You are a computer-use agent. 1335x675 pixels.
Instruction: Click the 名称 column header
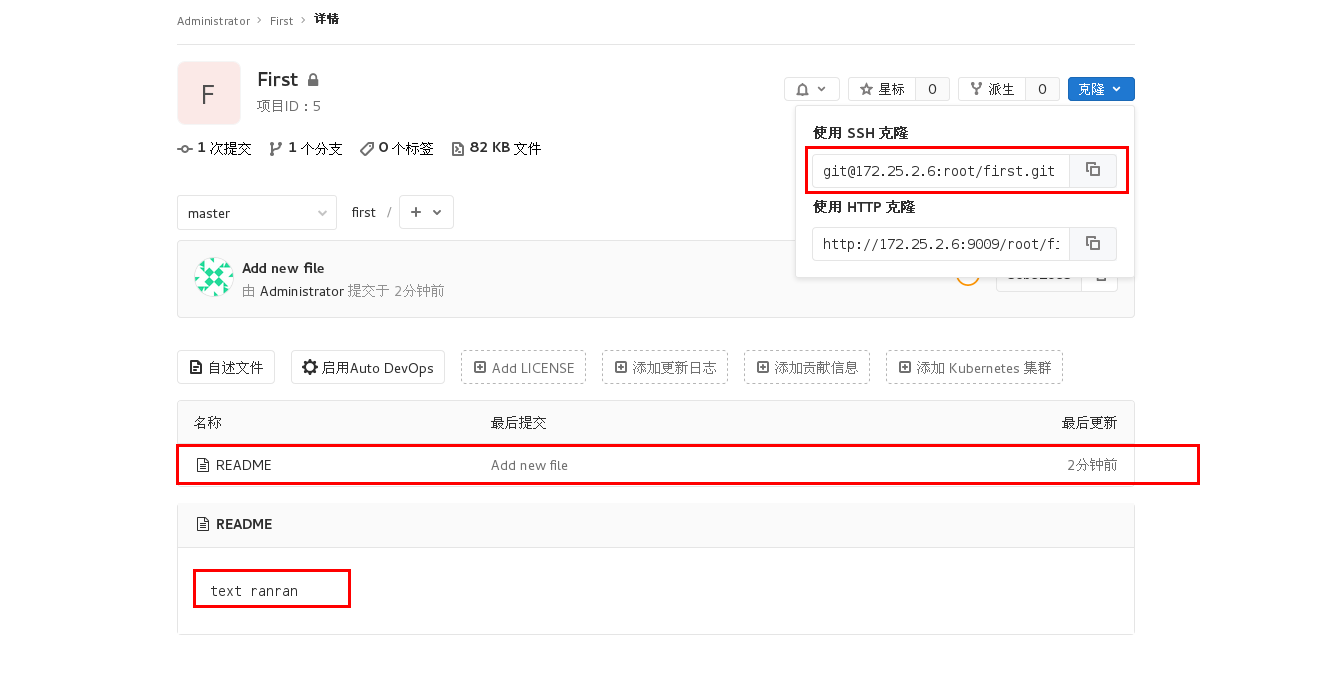[208, 423]
